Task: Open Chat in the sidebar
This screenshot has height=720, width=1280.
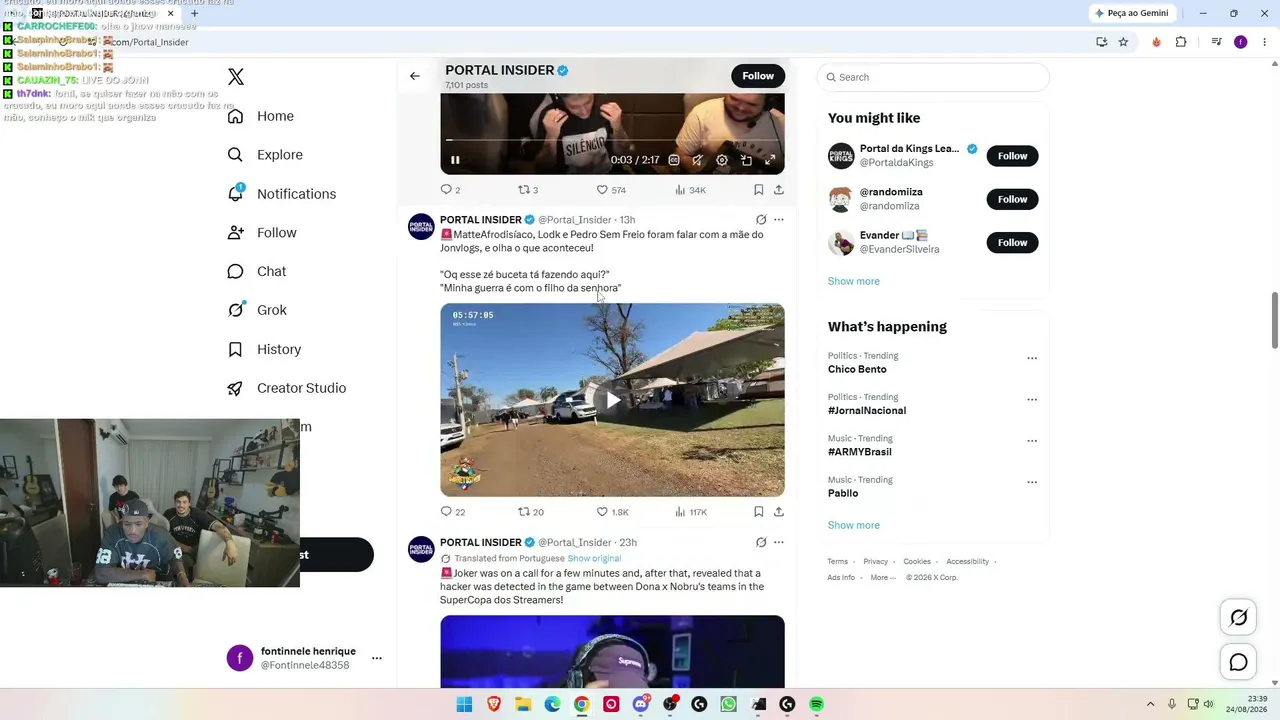Action: click(257, 271)
